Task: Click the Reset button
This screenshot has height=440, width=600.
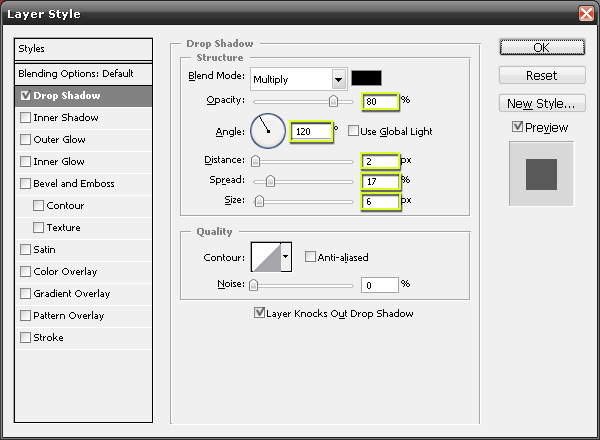Action: tap(542, 75)
